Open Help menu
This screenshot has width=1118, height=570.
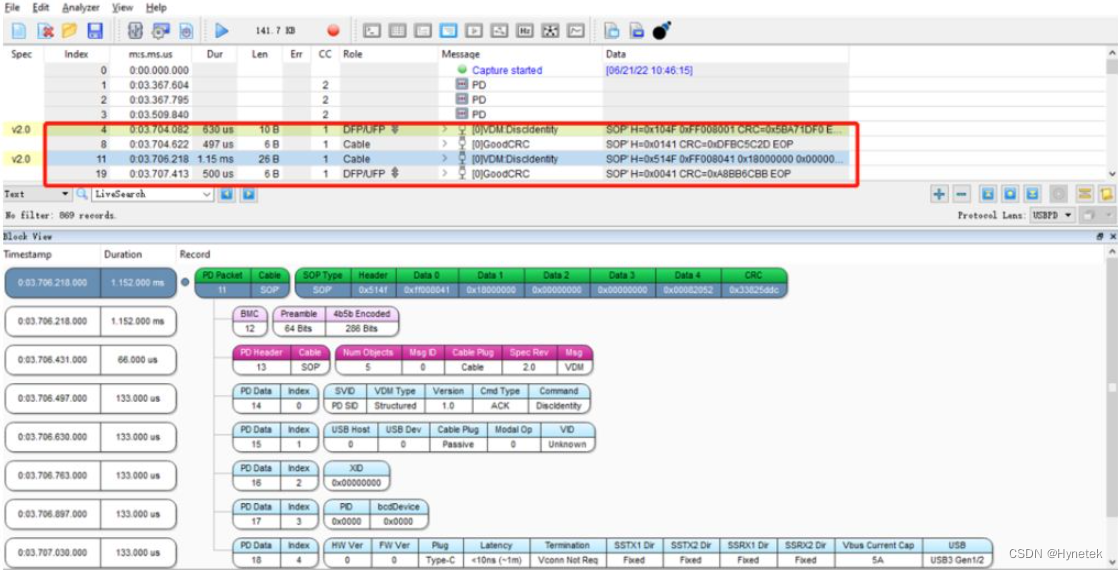point(156,8)
